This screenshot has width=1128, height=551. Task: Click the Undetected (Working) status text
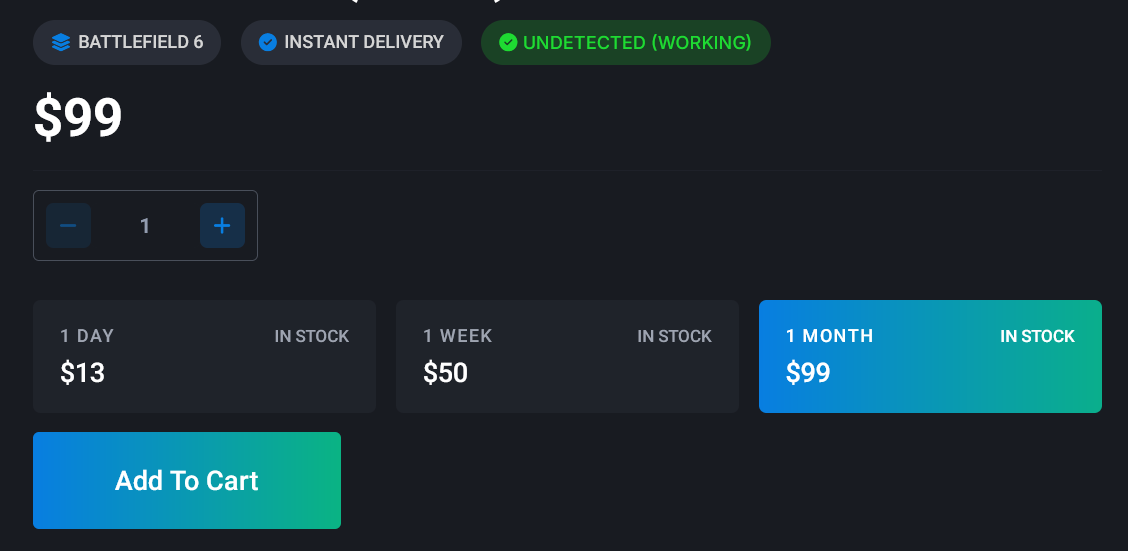point(637,43)
